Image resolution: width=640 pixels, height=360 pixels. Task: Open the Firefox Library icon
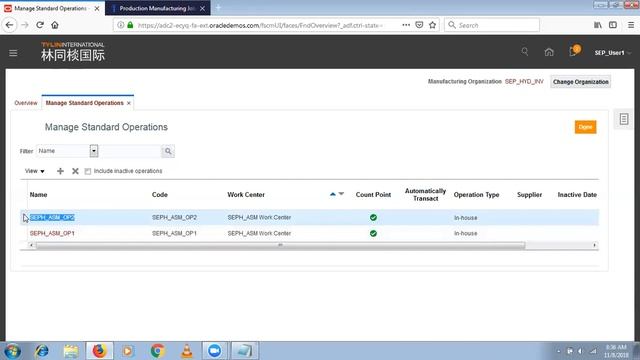(x=598, y=25)
